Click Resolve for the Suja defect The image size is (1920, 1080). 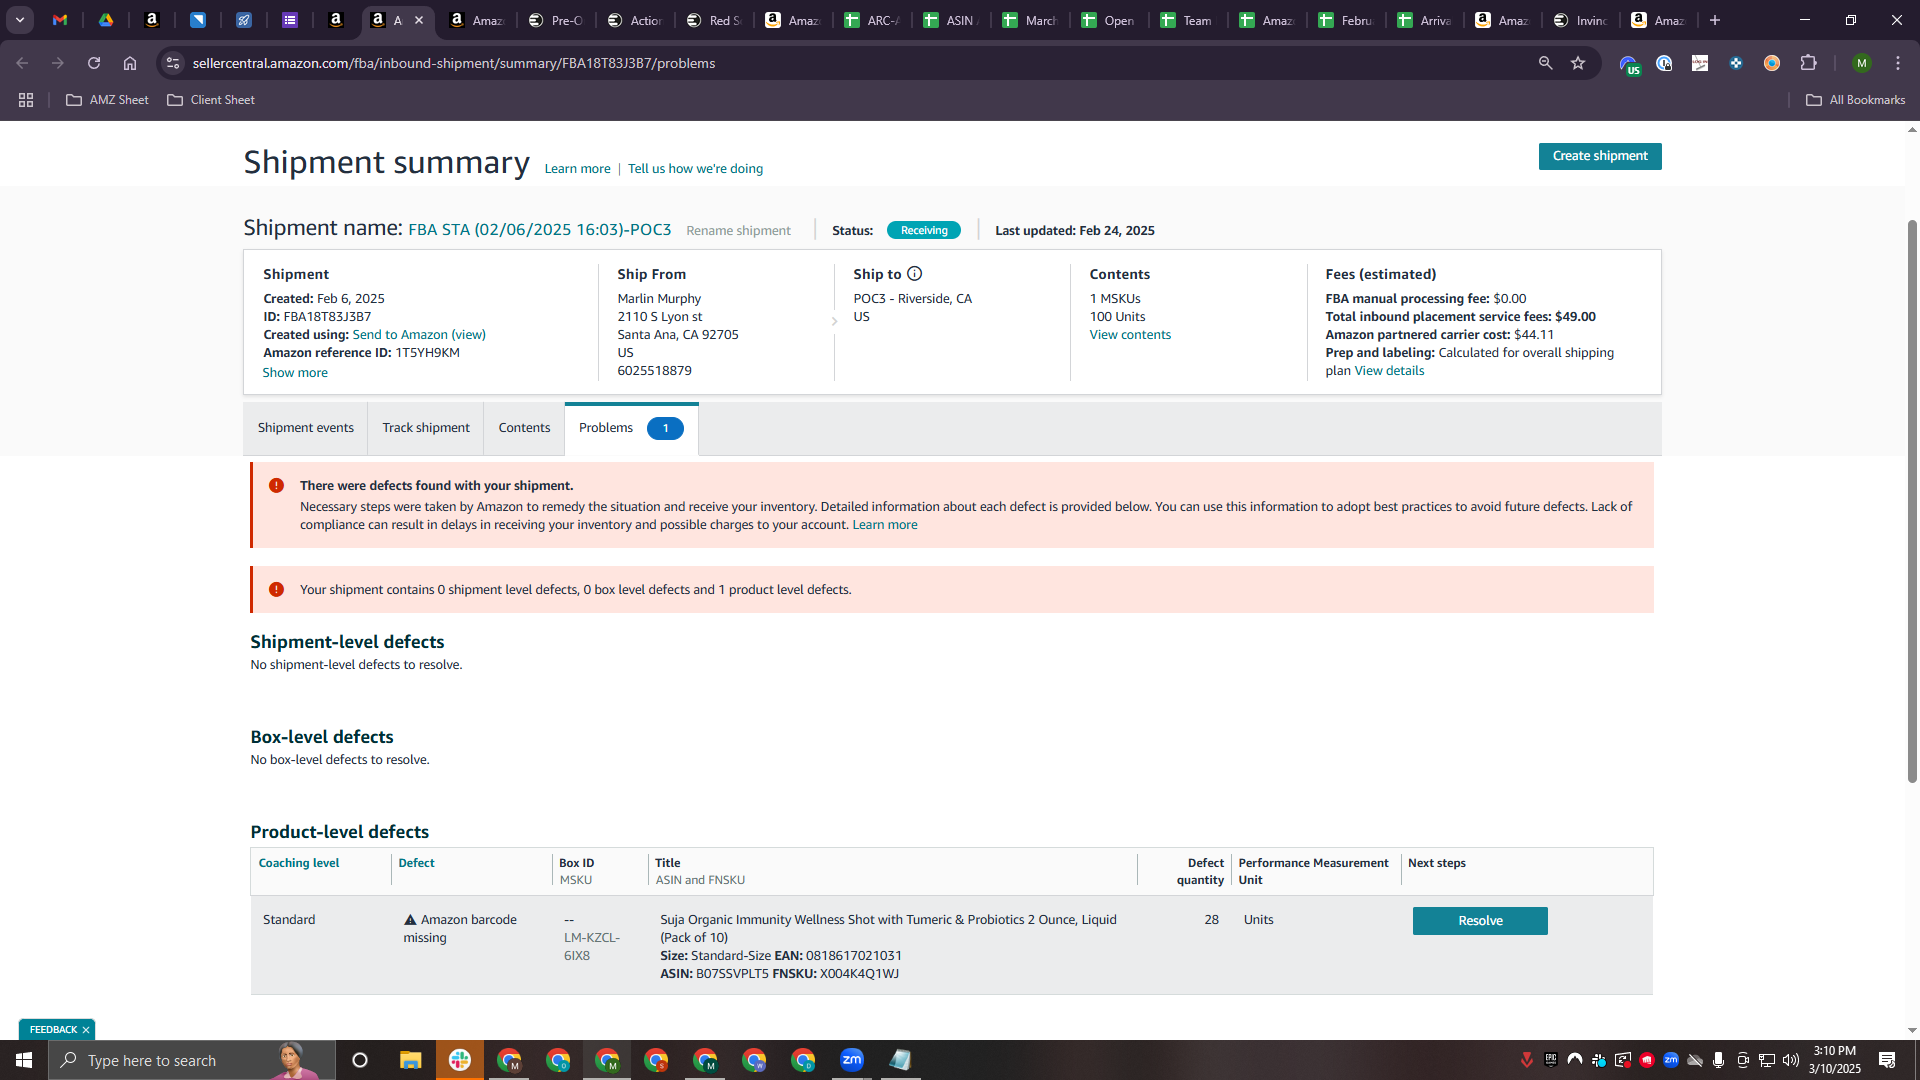(x=1480, y=921)
